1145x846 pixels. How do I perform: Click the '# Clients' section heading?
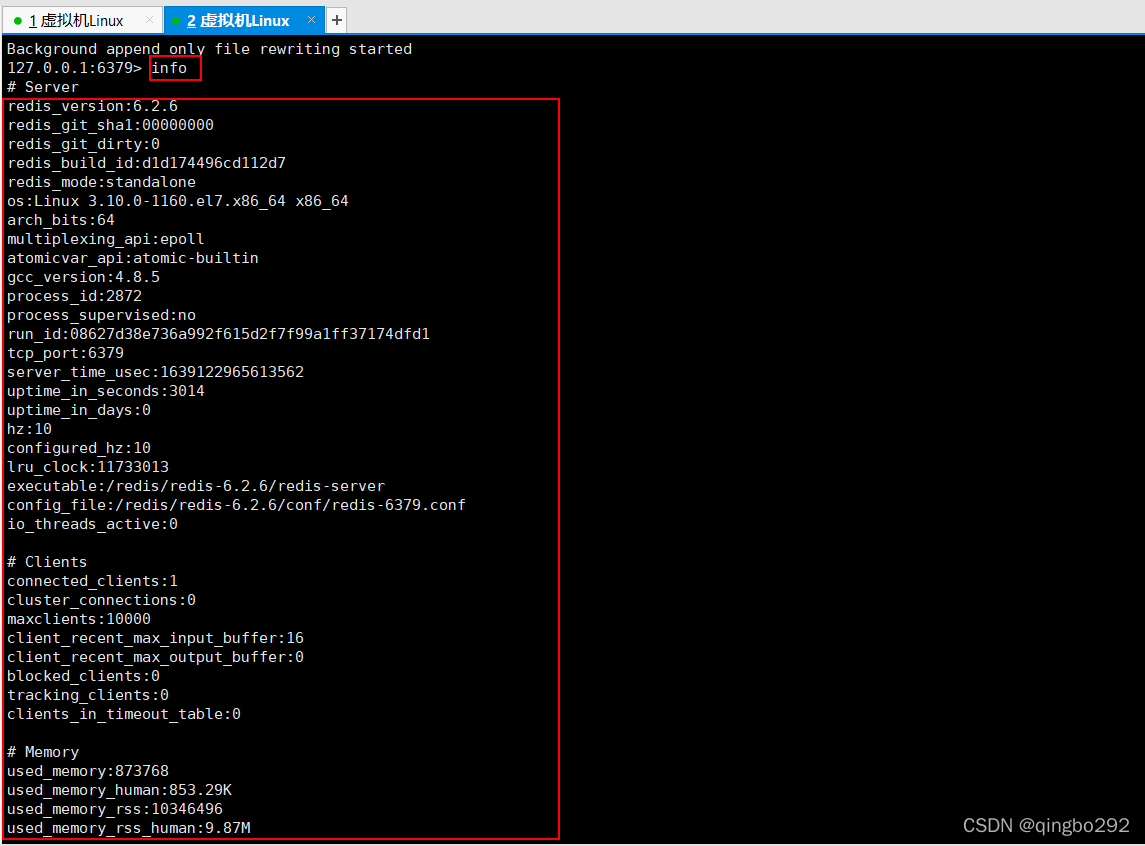[47, 561]
